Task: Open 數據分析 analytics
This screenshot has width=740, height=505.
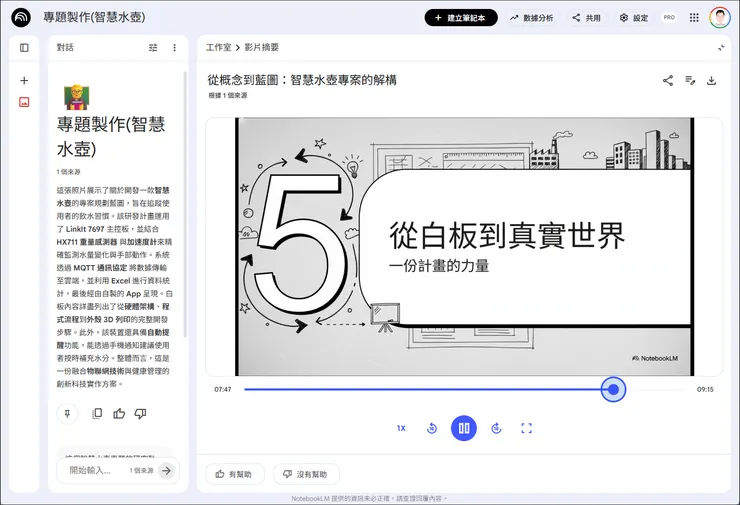Action: click(x=531, y=18)
